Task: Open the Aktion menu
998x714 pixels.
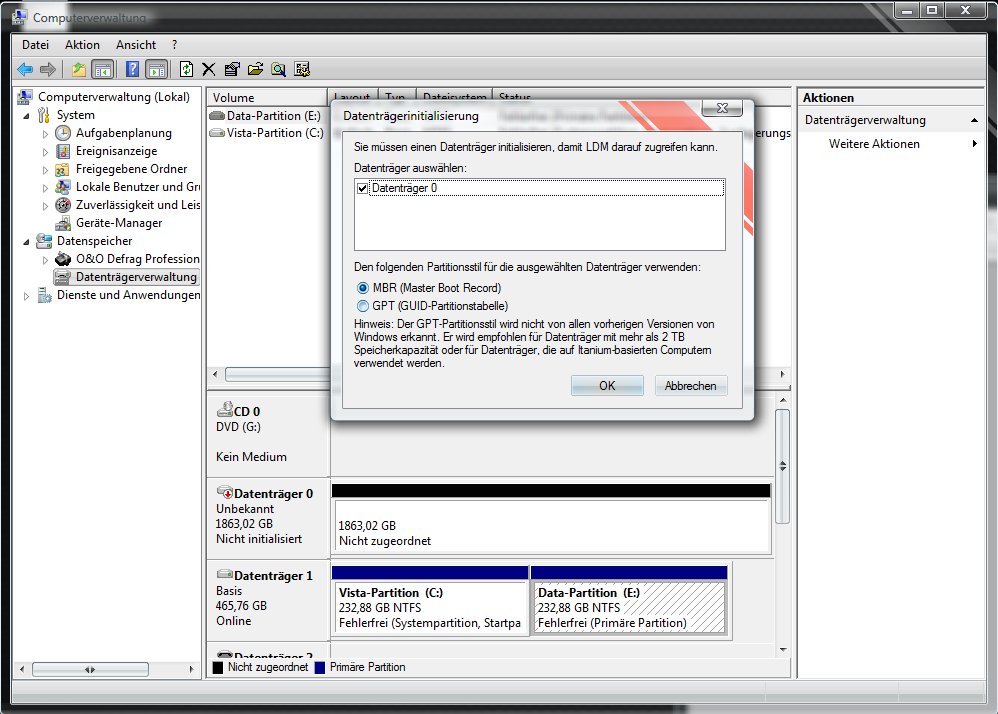Action: click(82, 45)
